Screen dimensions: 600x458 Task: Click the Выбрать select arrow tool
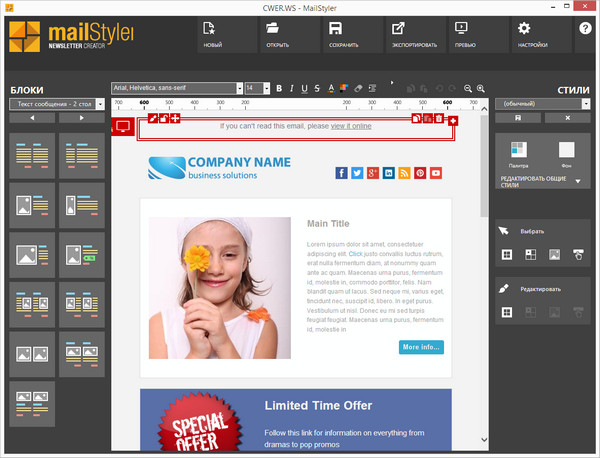(x=504, y=231)
